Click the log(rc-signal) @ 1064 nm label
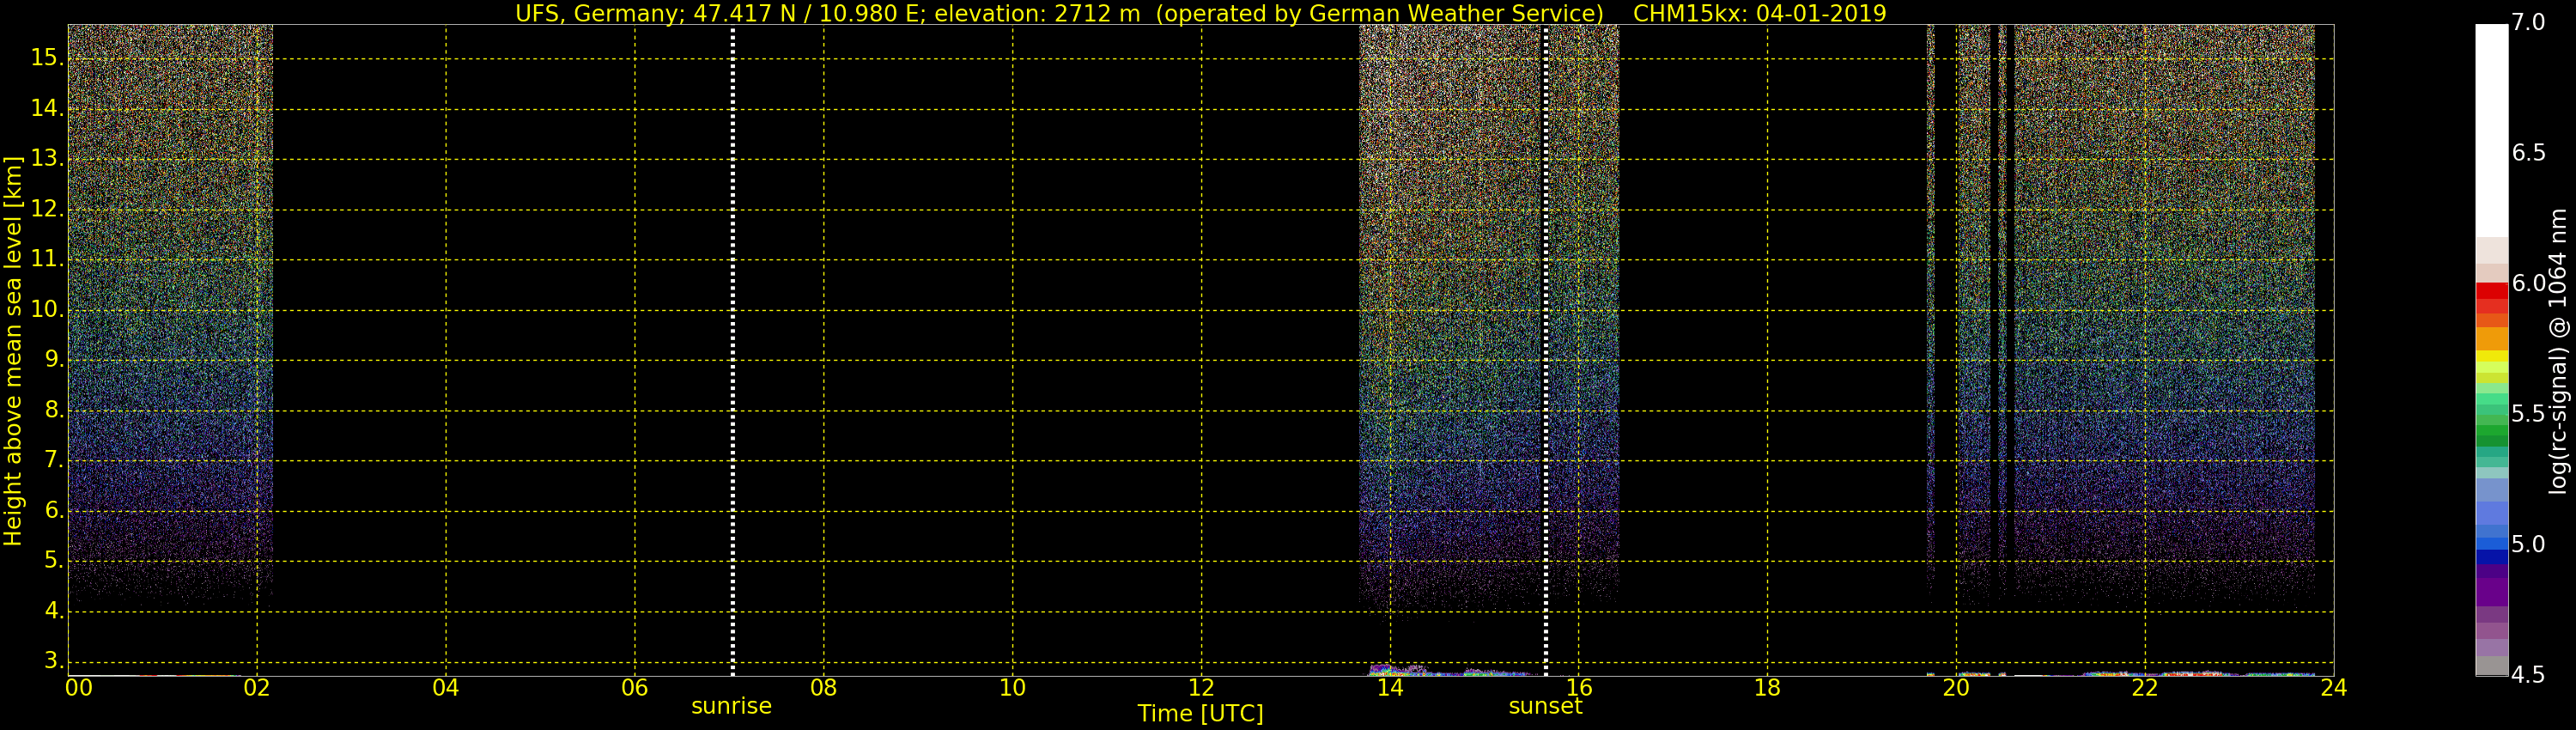 (x=2558, y=351)
